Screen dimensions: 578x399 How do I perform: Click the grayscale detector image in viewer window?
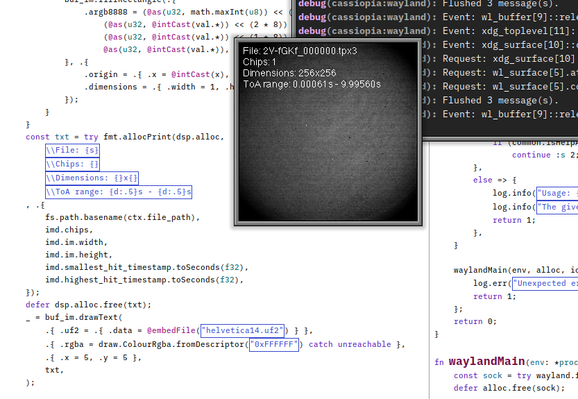click(x=328, y=132)
